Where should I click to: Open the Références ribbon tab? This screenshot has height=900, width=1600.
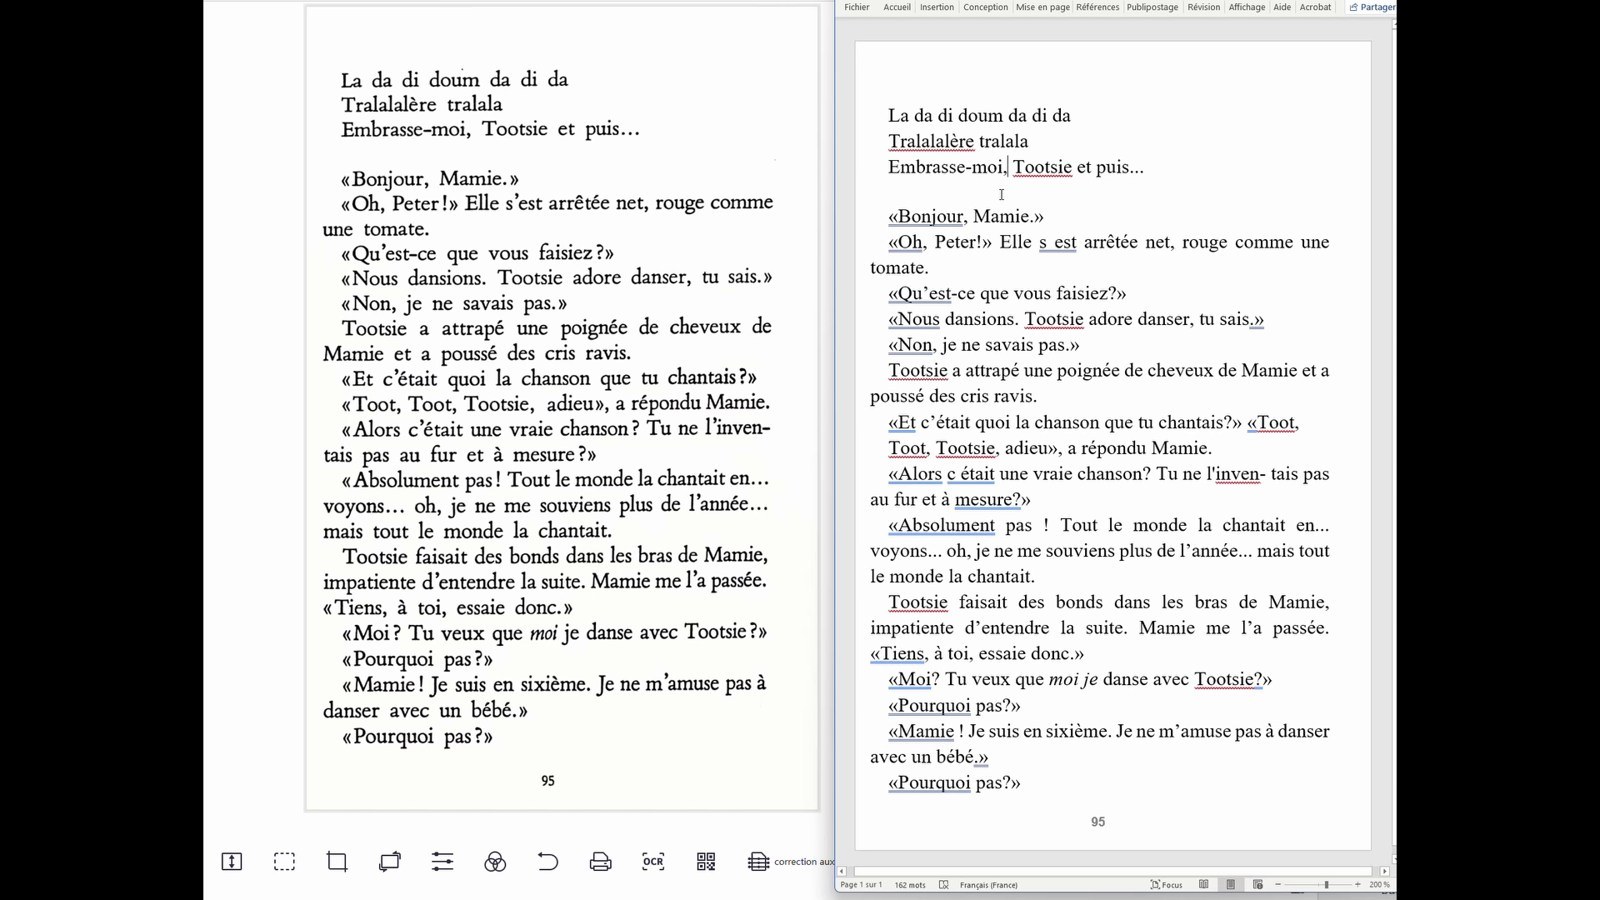(x=1098, y=7)
